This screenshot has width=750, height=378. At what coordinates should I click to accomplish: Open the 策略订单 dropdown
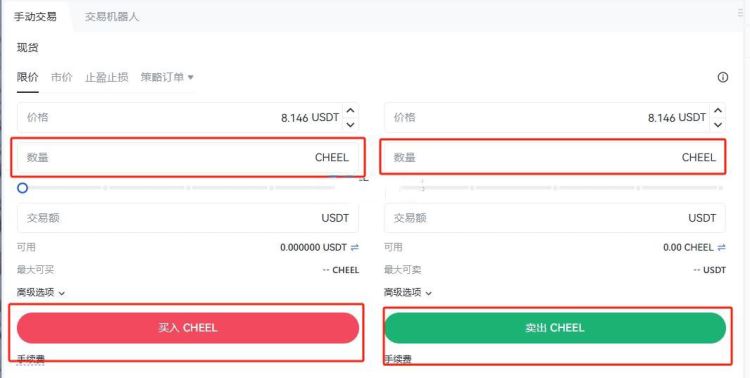point(167,77)
